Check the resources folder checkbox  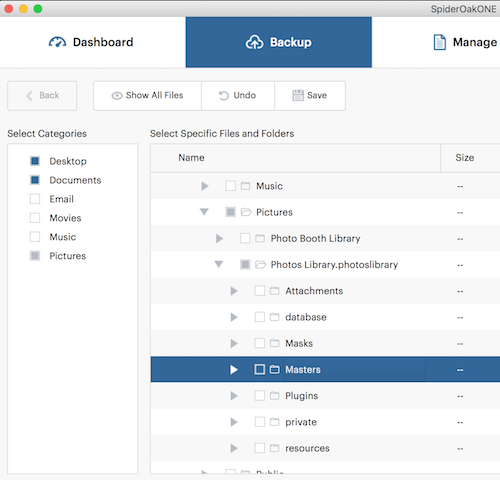pyautogui.click(x=260, y=448)
